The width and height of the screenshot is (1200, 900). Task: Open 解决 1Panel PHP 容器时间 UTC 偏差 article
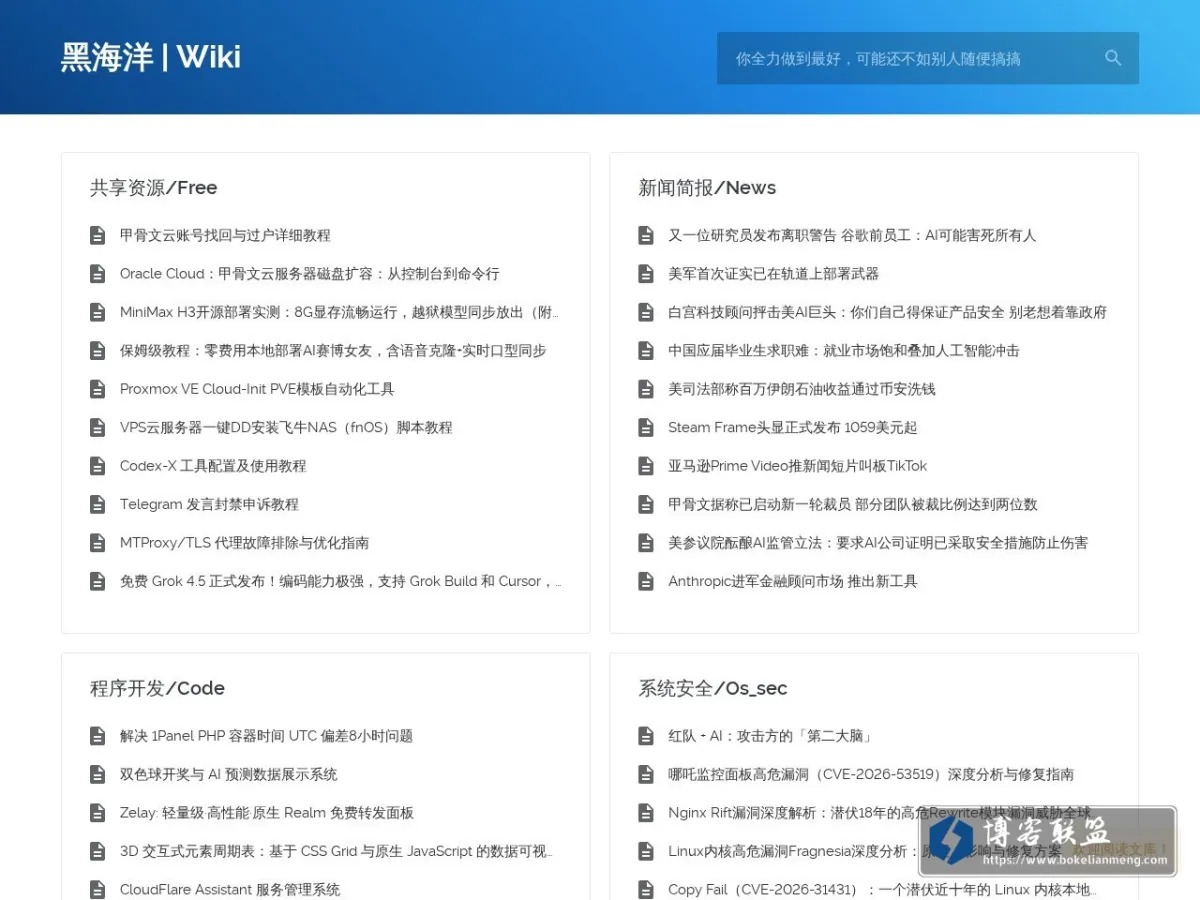coord(266,736)
